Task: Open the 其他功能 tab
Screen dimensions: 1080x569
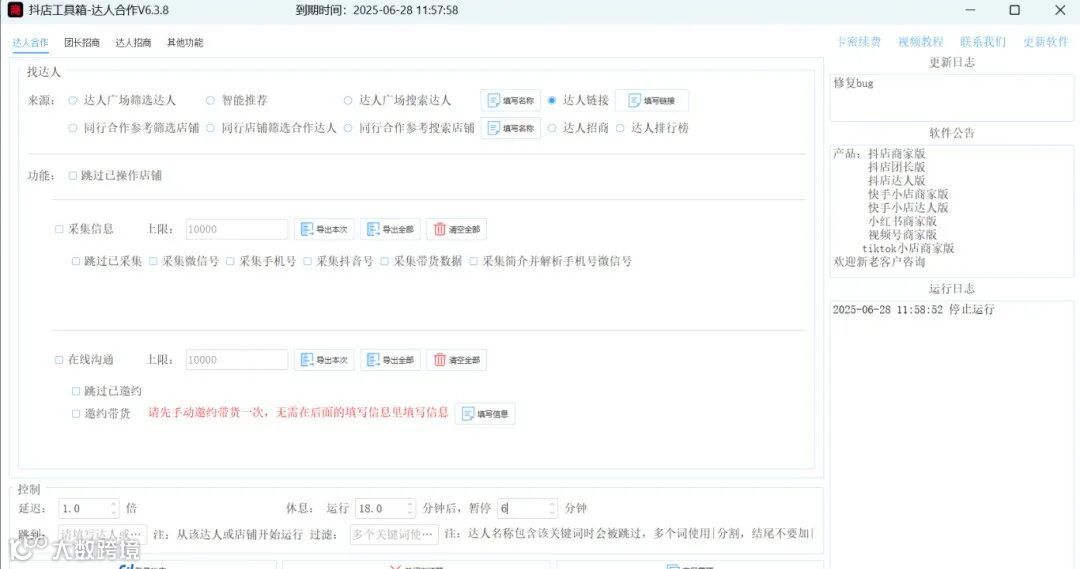Action: click(185, 43)
